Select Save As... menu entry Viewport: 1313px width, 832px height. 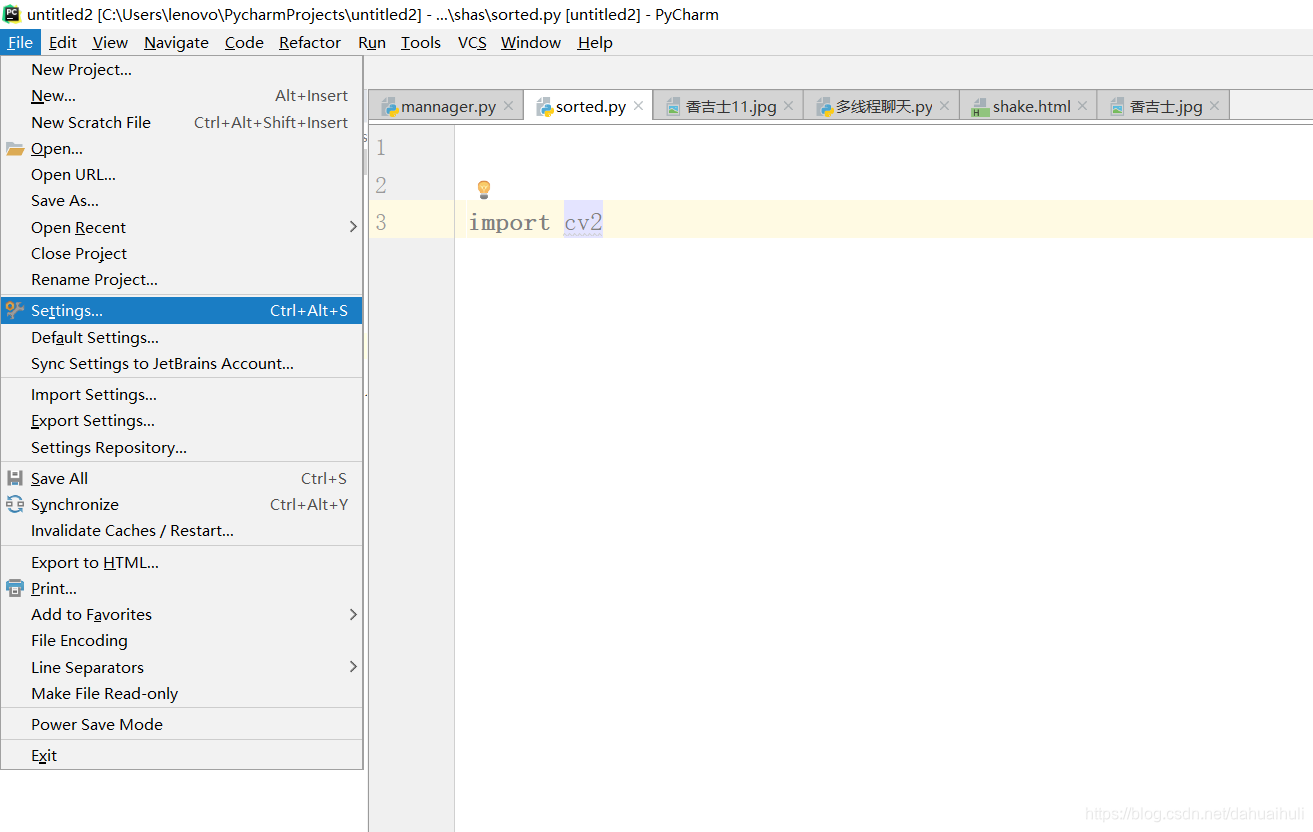181,201
